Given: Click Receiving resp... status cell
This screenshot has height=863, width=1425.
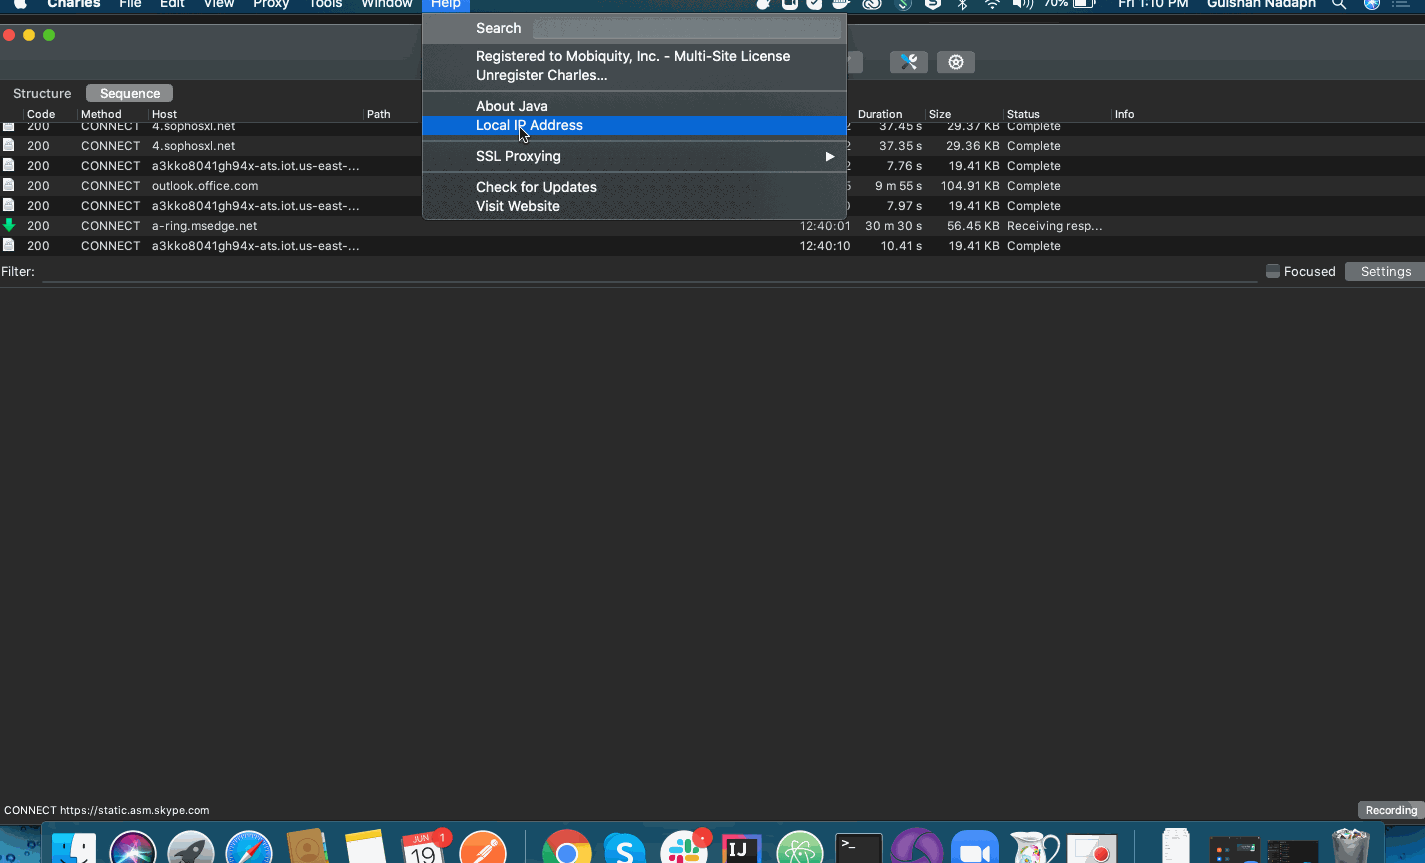Looking at the screenshot, I should coord(1054,226).
